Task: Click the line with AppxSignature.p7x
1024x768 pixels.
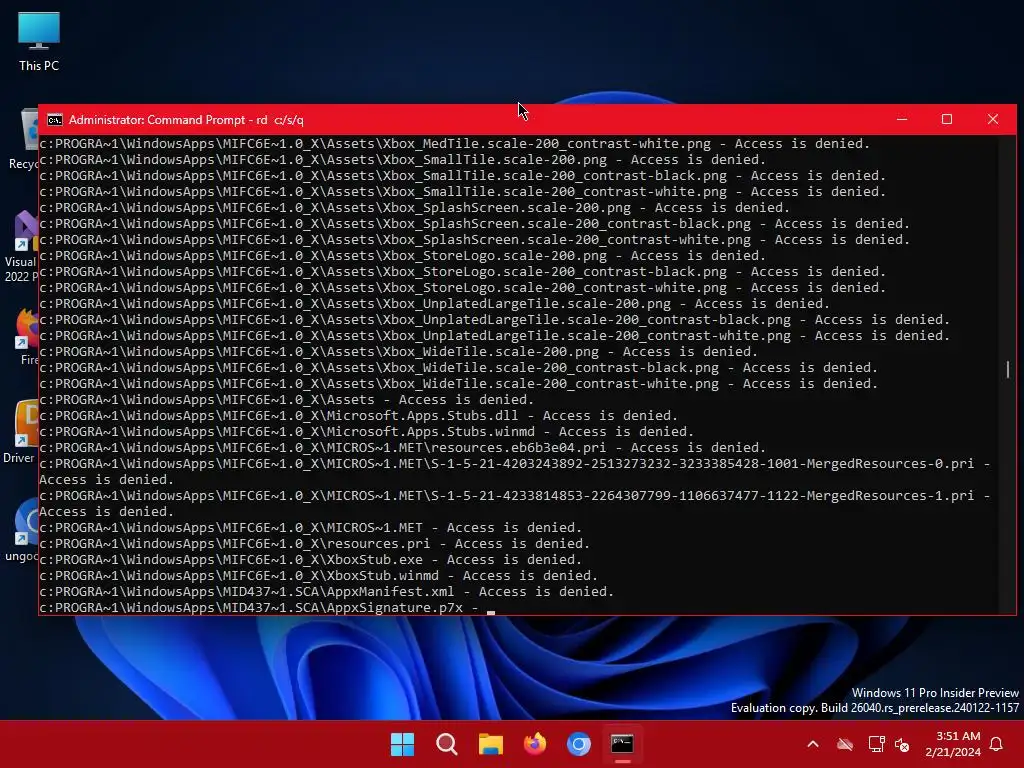Action: 259,608
